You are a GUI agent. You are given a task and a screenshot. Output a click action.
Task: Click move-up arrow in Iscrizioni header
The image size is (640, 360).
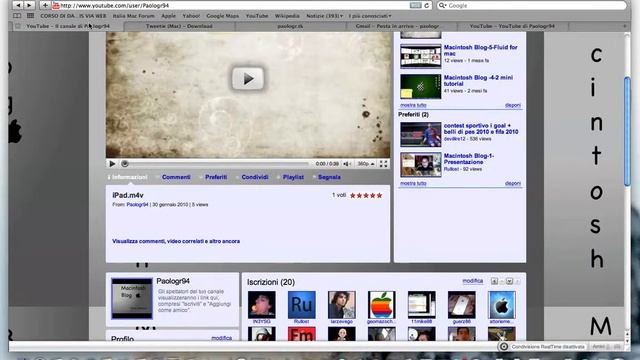(494, 281)
